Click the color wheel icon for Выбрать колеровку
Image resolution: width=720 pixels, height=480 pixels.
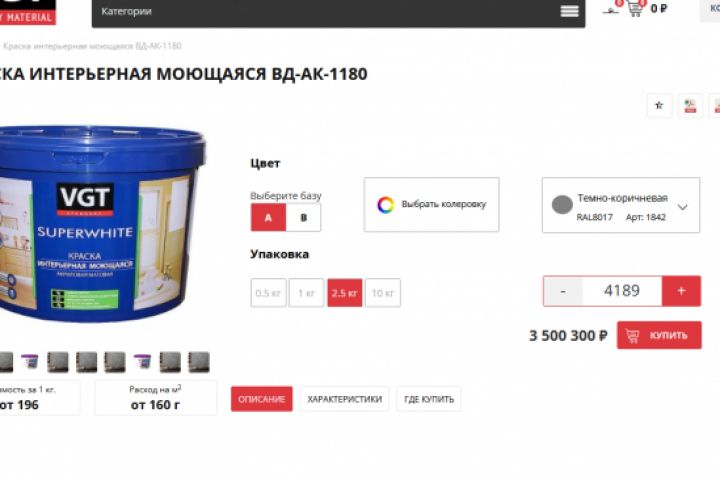[386, 204]
